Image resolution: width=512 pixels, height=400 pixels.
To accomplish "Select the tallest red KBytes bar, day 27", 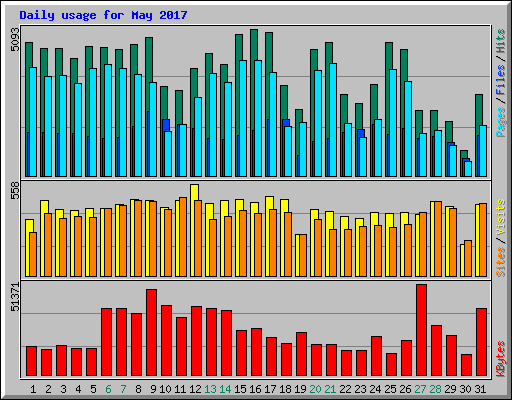I will tap(421, 330).
